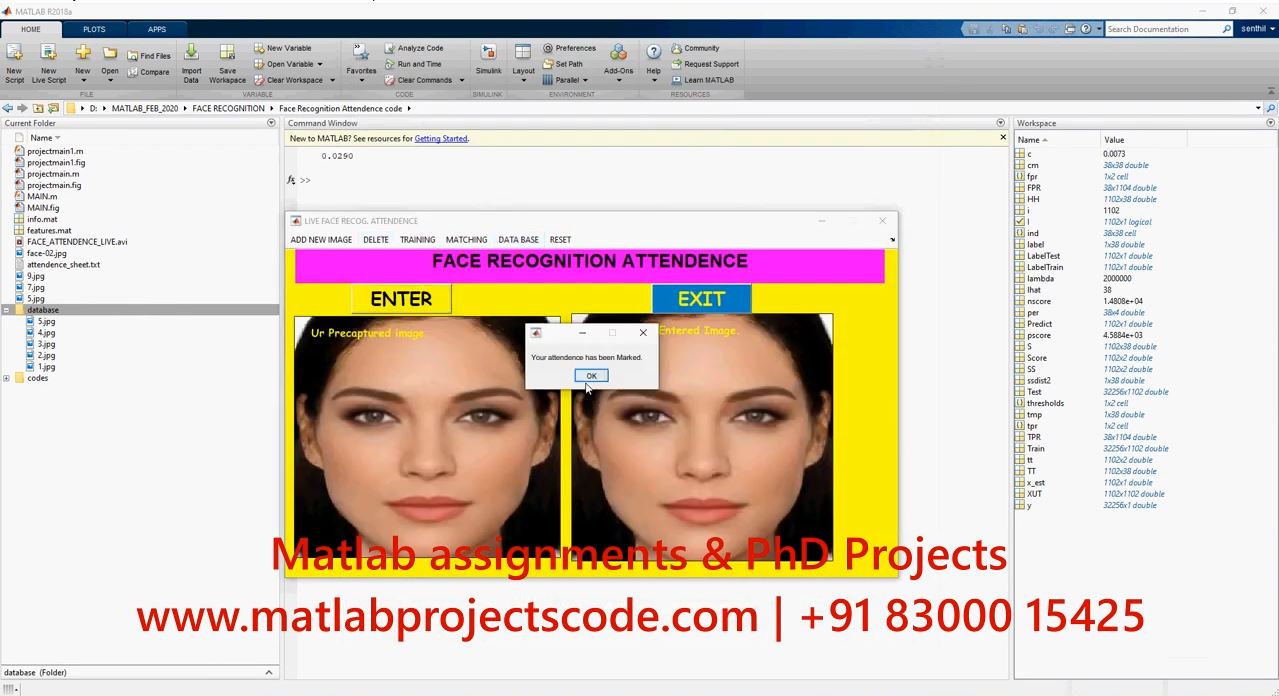Open the Add-Ons dropdown
Viewport: 1279px width, 696px height.
click(x=618, y=75)
